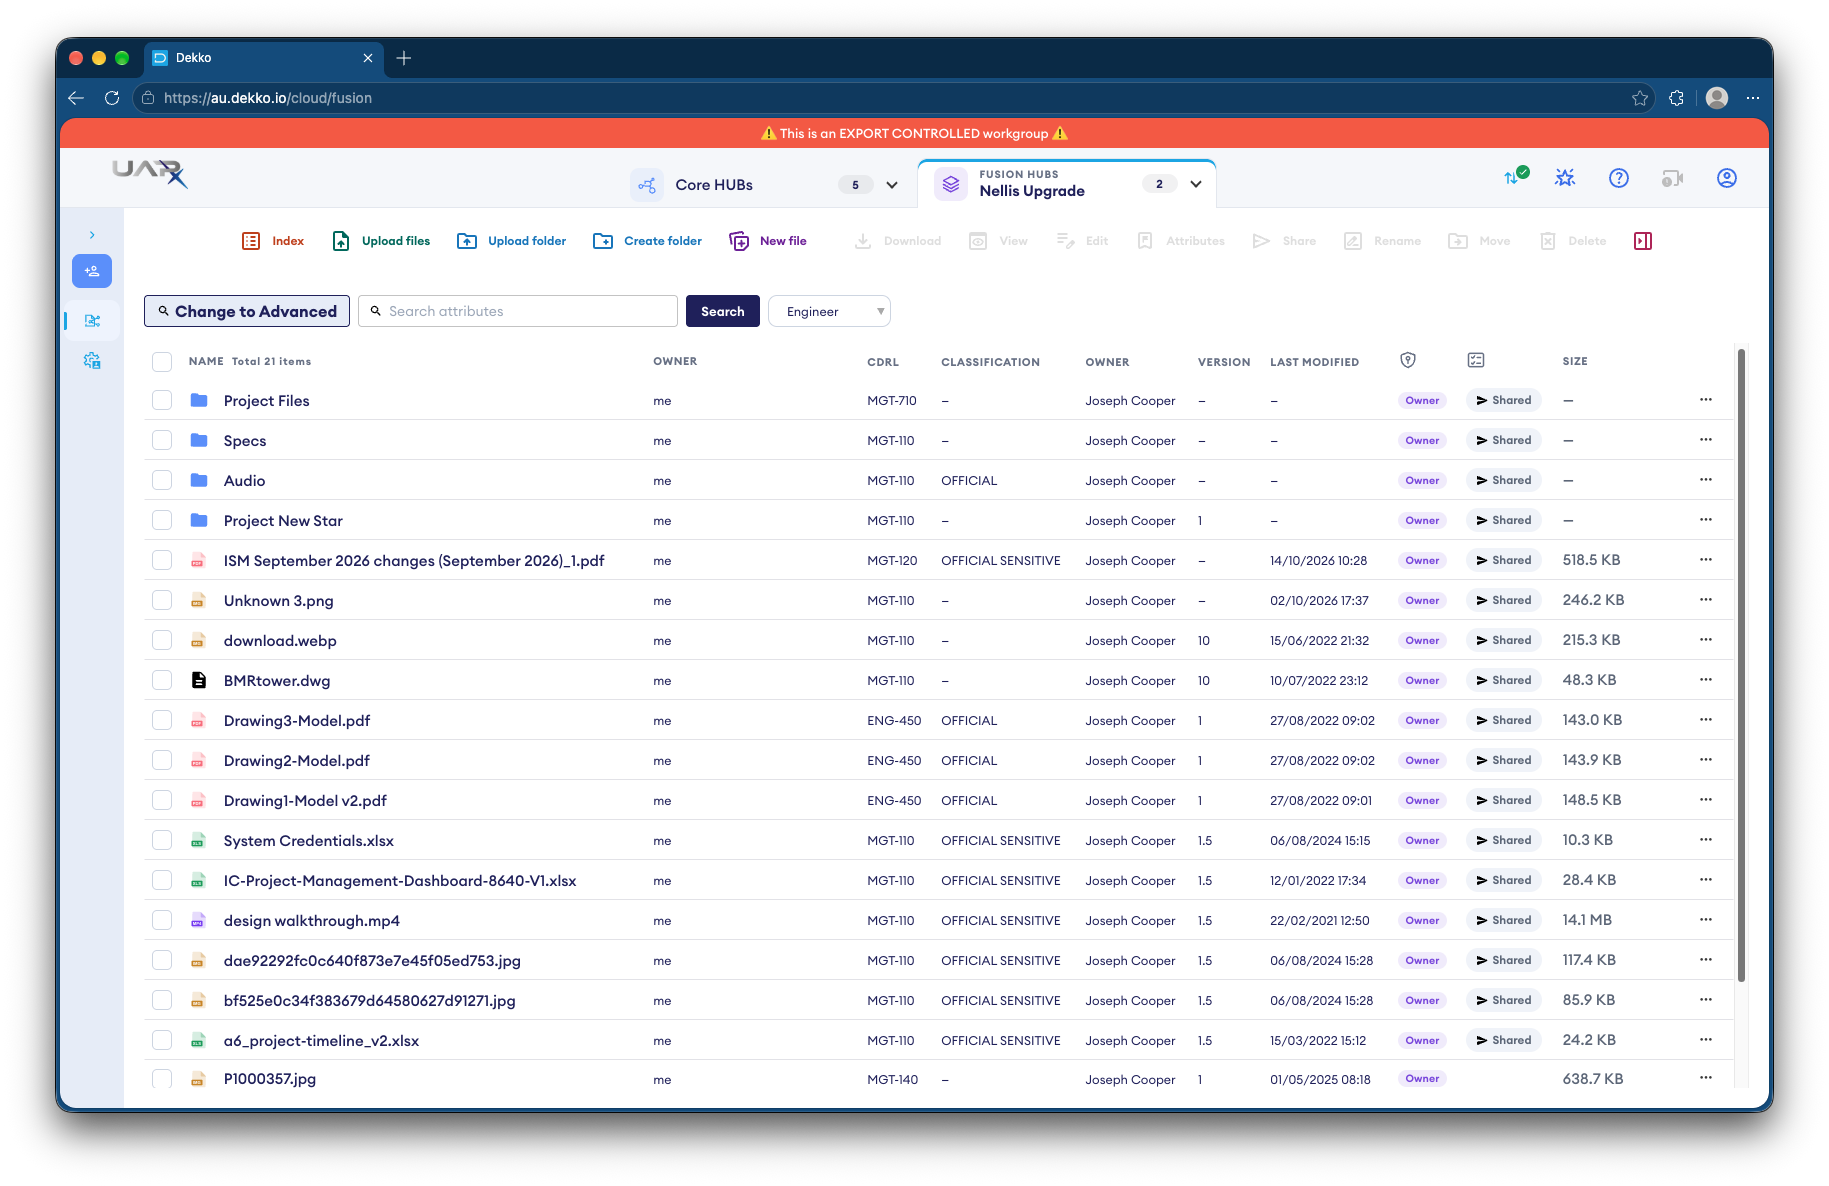
Task: Click the add users sidebar button
Action: [92, 271]
